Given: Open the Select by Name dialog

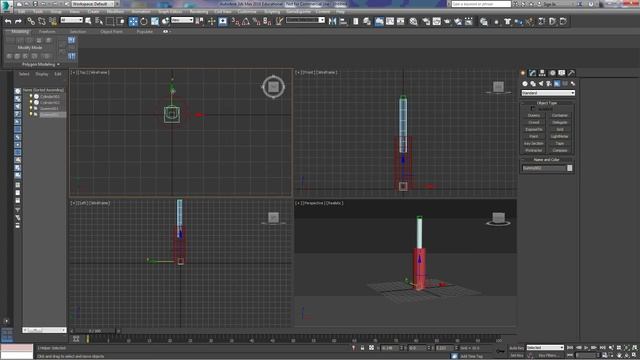Looking at the screenshot, I should pos(99,21).
